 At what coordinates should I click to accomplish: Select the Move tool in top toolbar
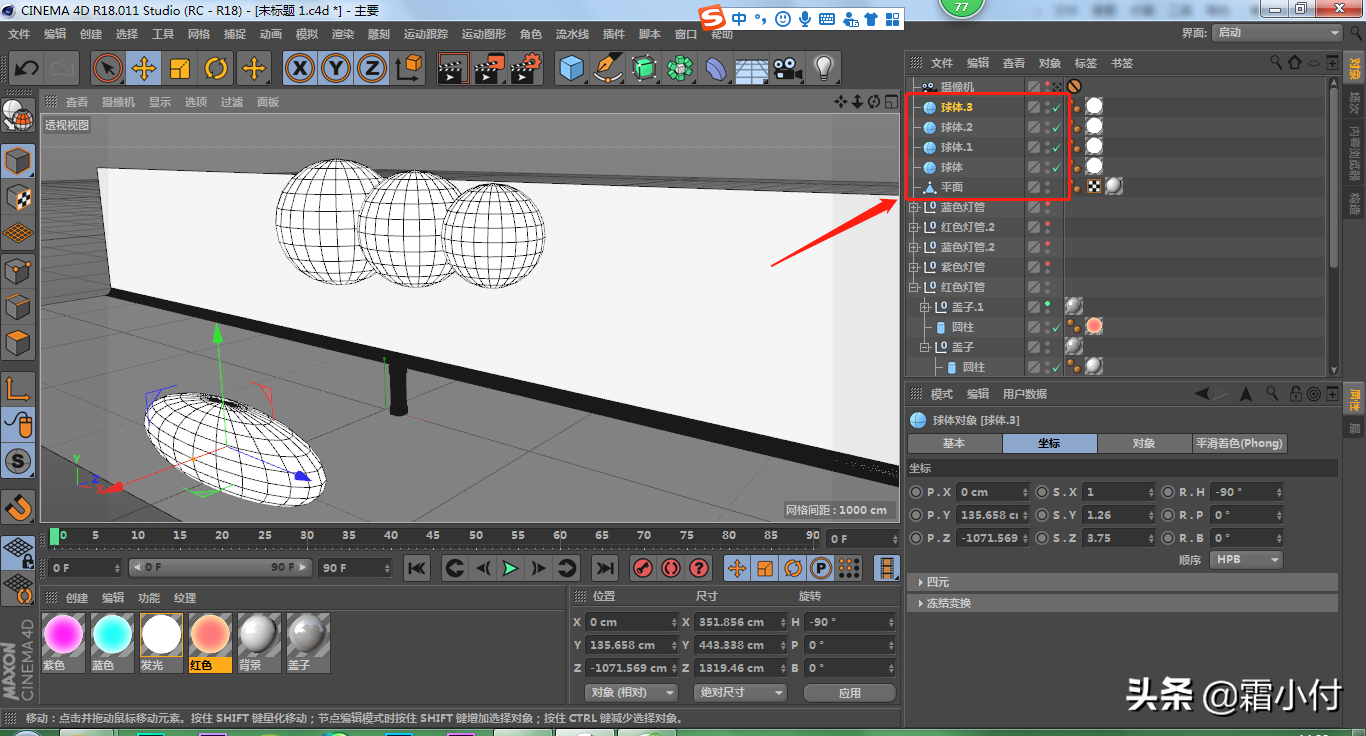click(144, 69)
